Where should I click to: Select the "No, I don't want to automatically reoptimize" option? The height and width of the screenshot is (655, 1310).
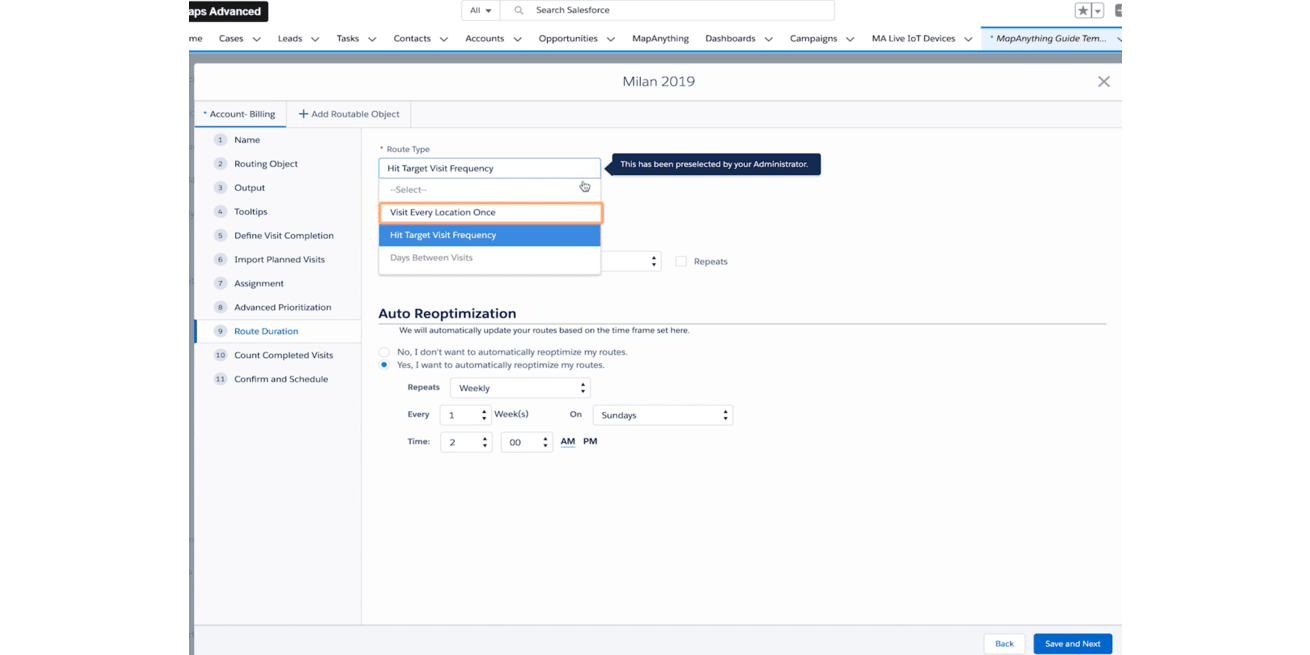tap(384, 352)
